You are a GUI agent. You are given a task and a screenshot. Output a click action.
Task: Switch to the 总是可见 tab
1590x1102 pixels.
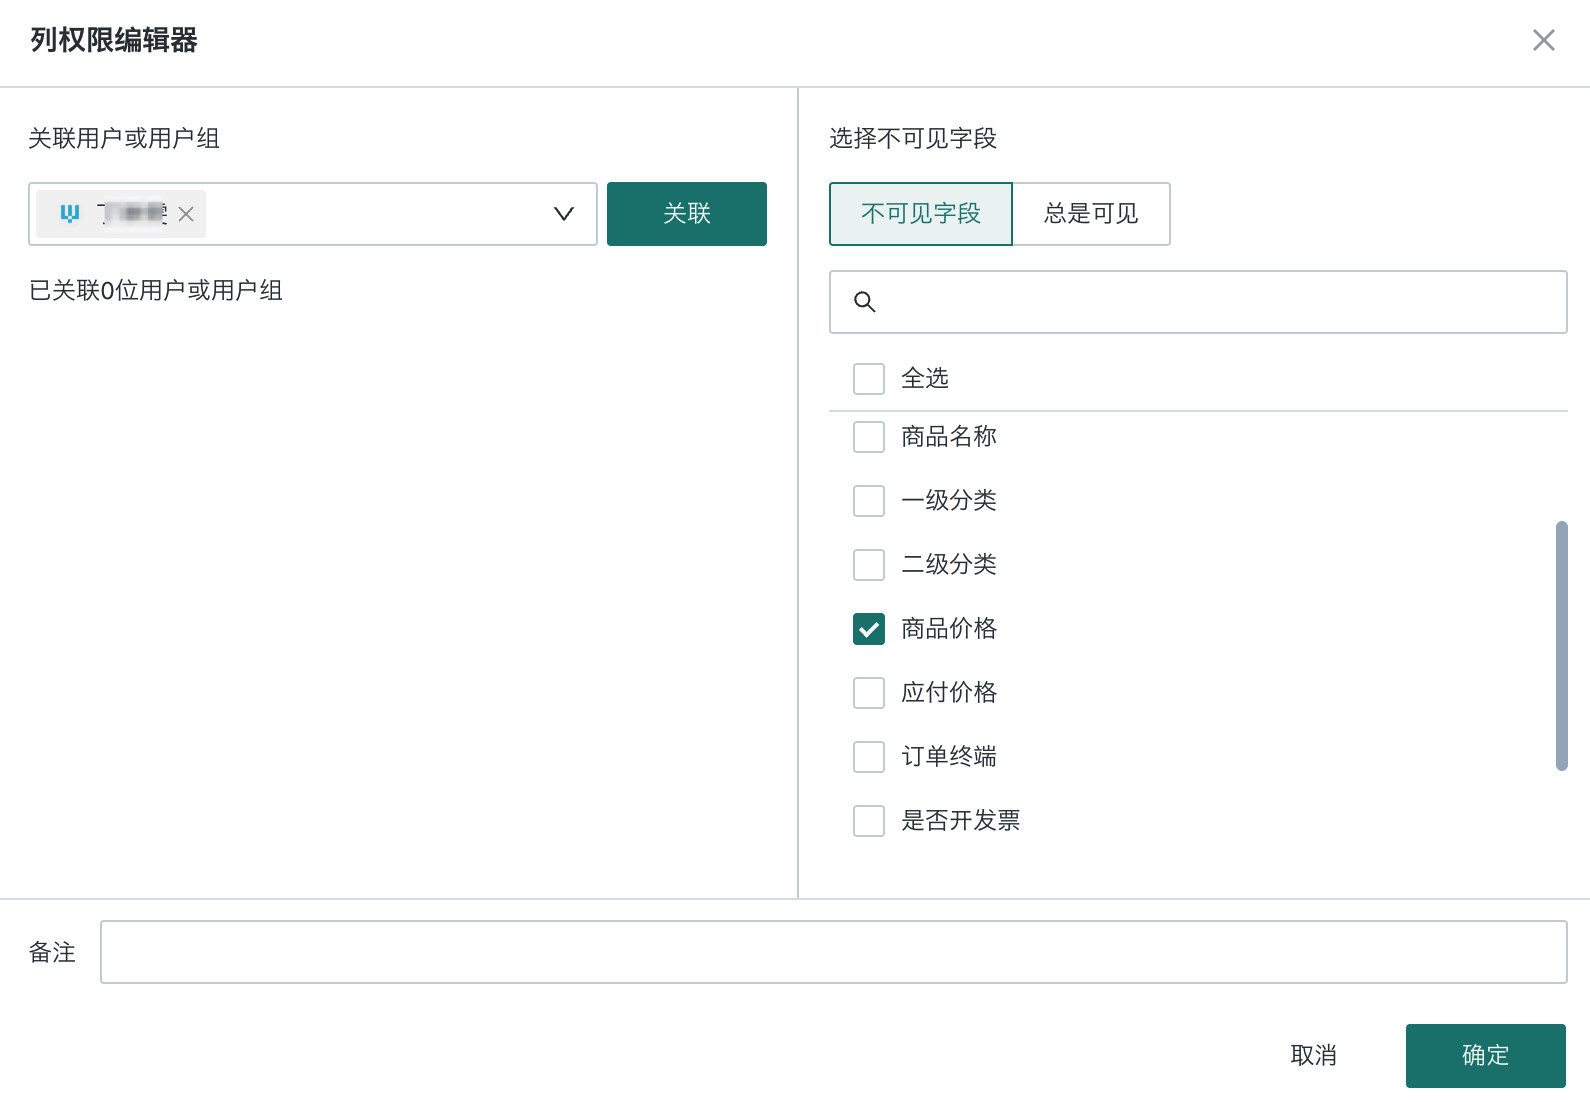click(1091, 214)
